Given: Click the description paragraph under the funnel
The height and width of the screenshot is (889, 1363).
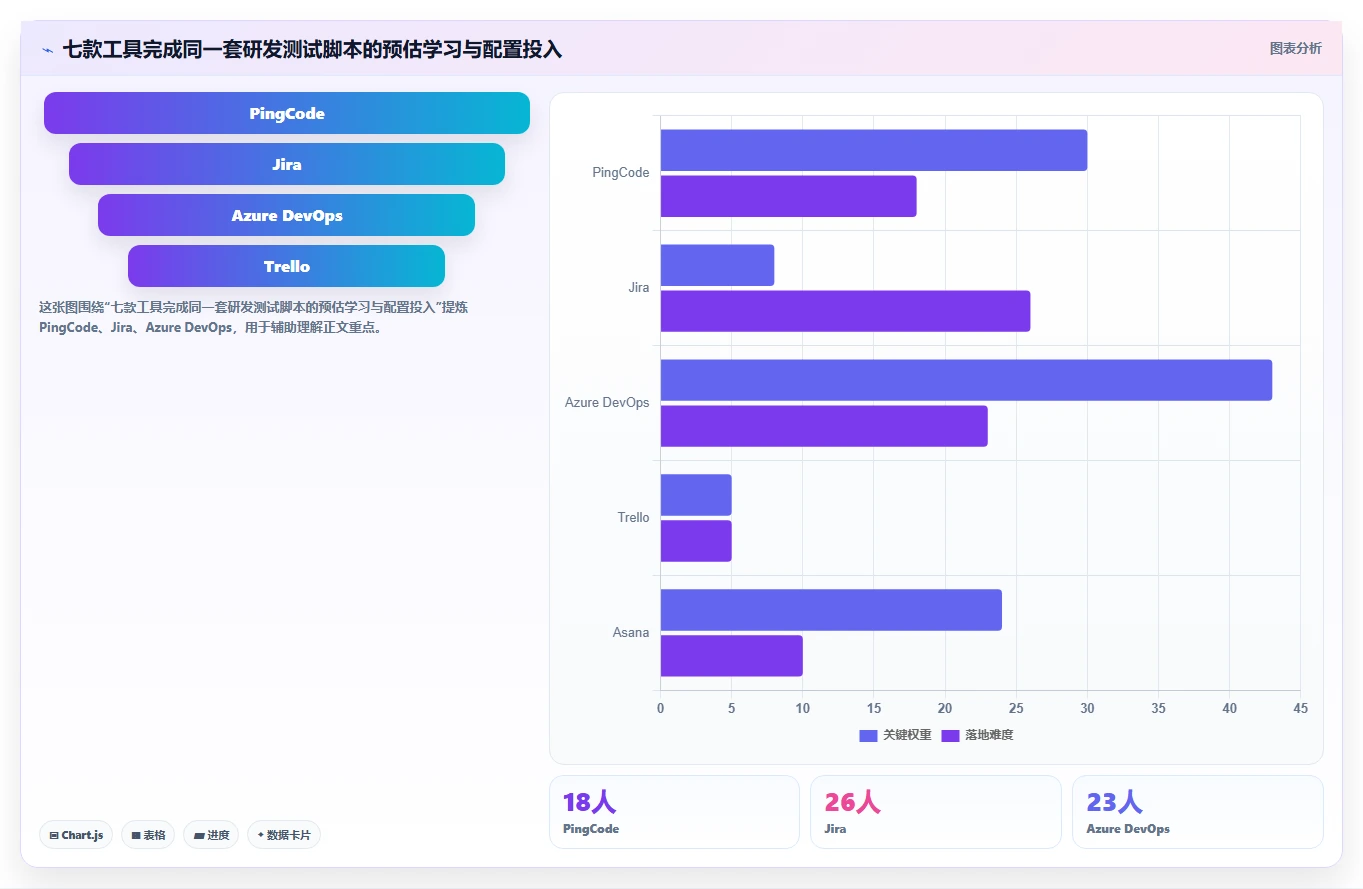Looking at the screenshot, I should pyautogui.click(x=253, y=317).
